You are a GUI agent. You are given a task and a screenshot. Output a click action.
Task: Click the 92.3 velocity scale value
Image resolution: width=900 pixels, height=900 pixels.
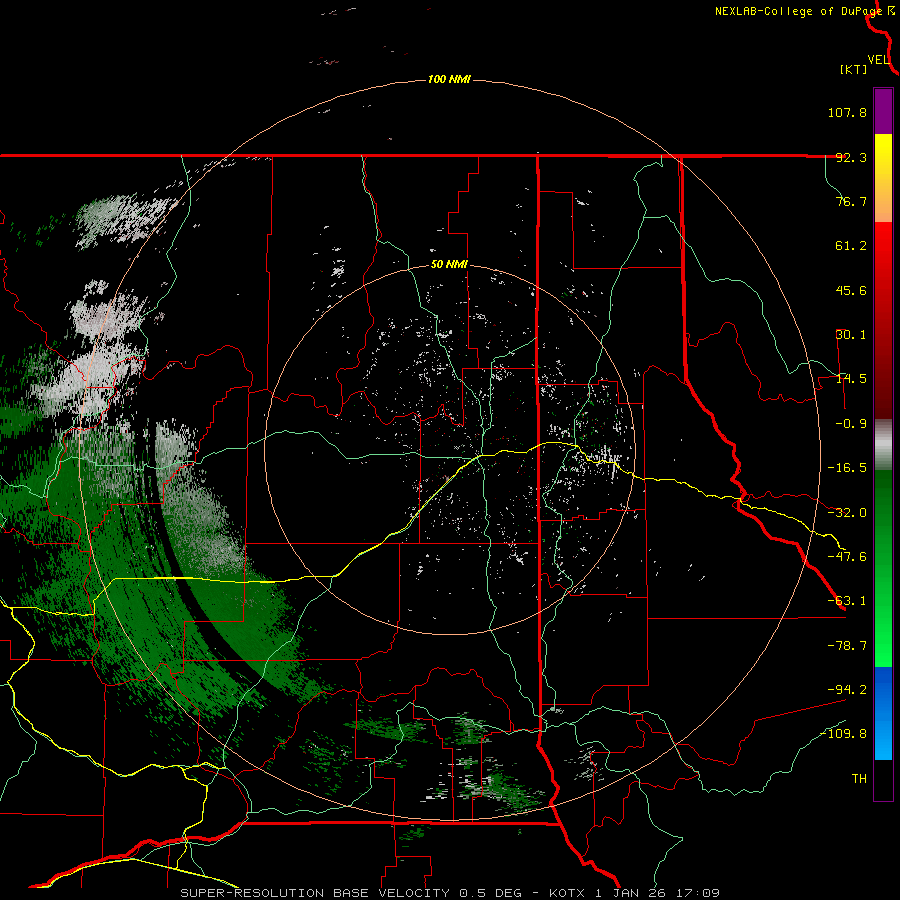851,157
